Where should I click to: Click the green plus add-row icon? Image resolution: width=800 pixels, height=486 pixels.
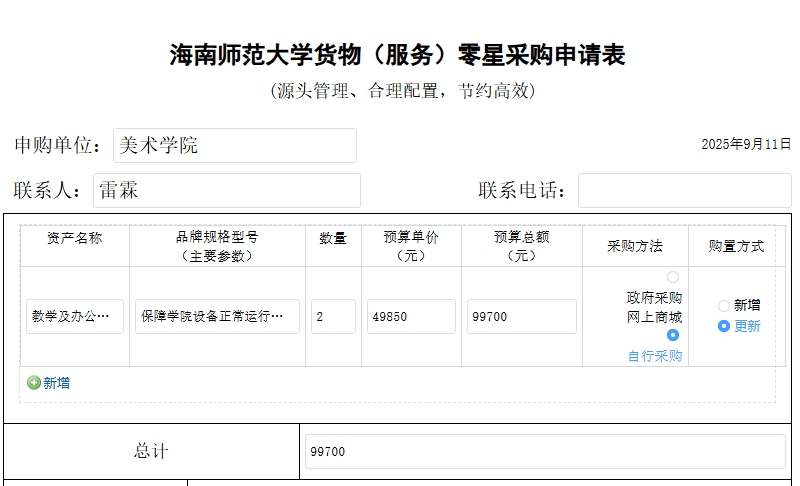(x=34, y=383)
